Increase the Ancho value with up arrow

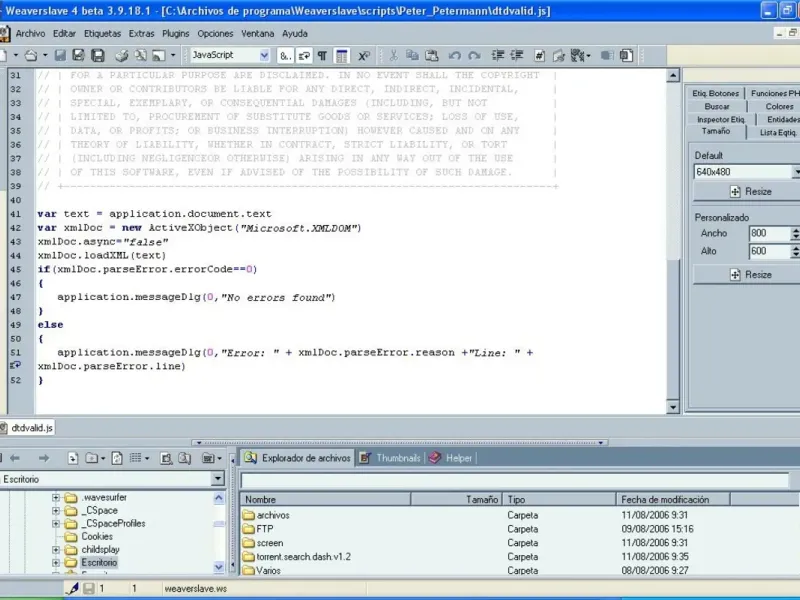[x=795, y=230]
